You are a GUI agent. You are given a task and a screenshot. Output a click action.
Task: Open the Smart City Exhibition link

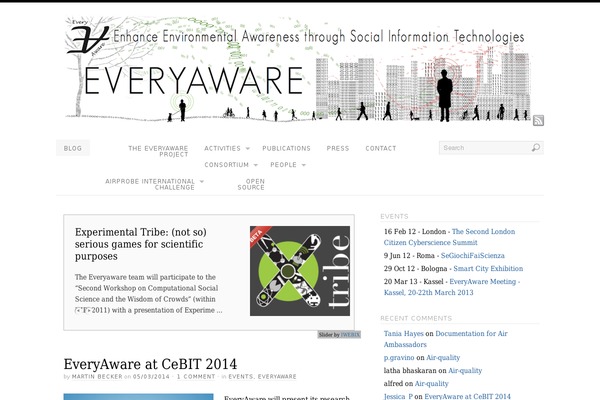click(488, 268)
